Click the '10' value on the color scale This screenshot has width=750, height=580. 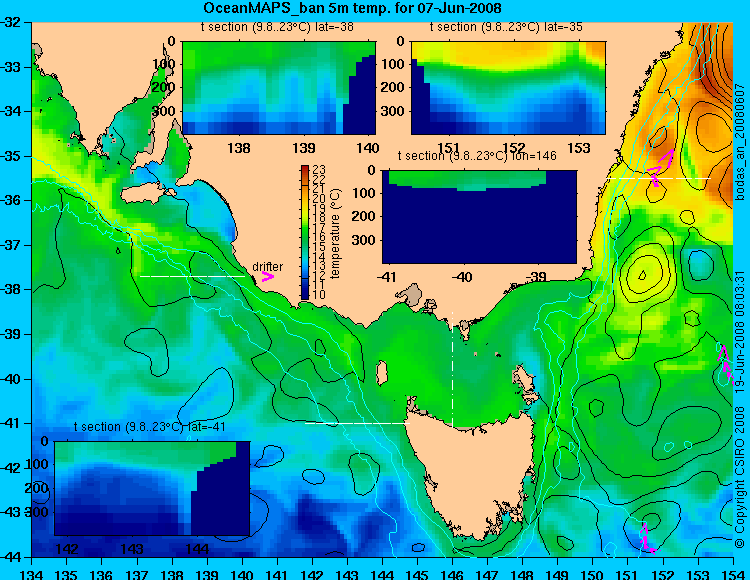point(319,295)
